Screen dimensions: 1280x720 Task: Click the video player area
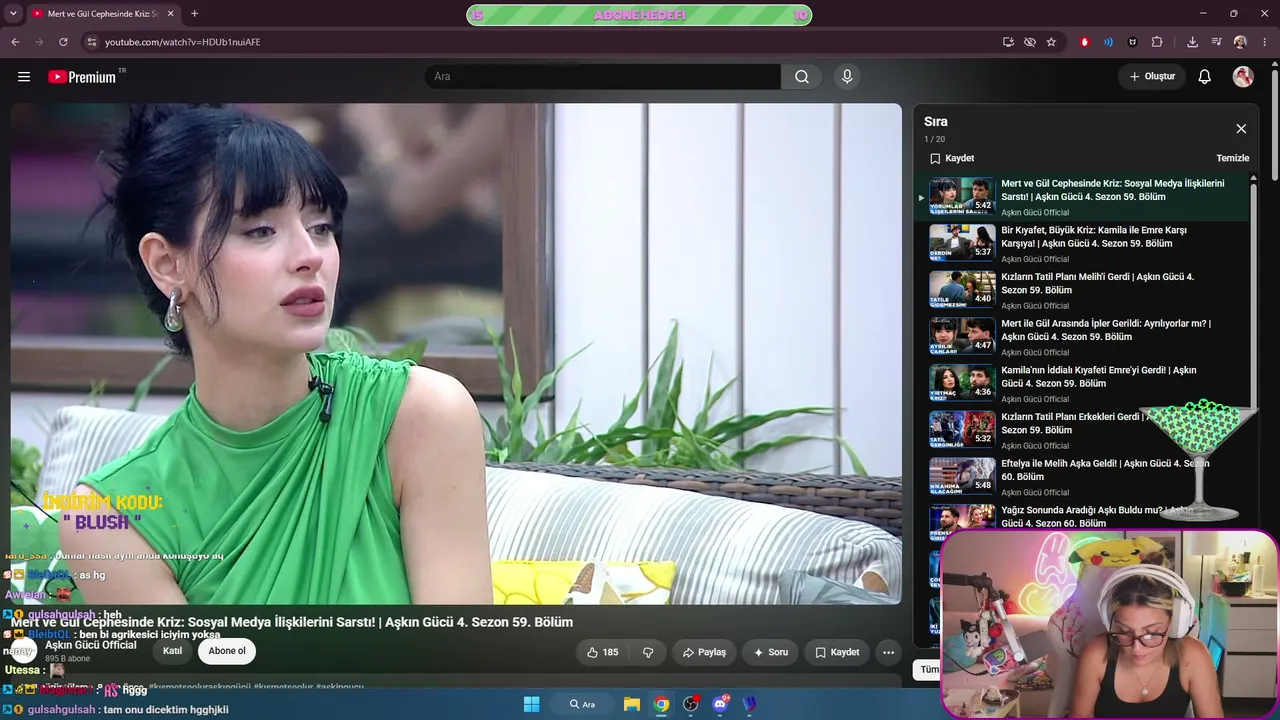click(x=456, y=354)
